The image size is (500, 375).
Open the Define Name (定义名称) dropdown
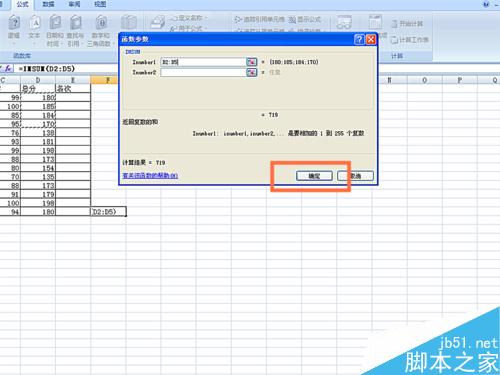(x=189, y=18)
